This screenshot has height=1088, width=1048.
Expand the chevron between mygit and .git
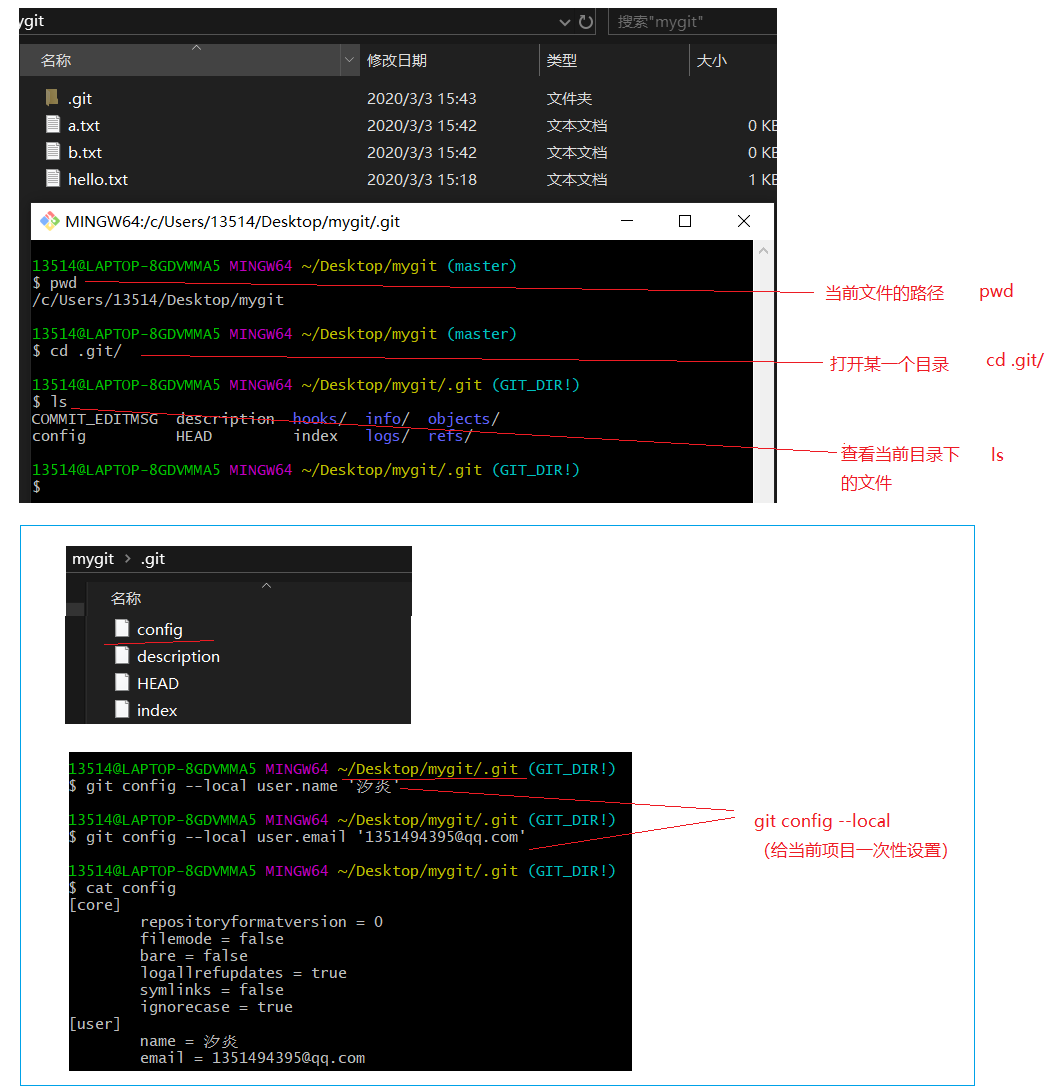[x=128, y=559]
